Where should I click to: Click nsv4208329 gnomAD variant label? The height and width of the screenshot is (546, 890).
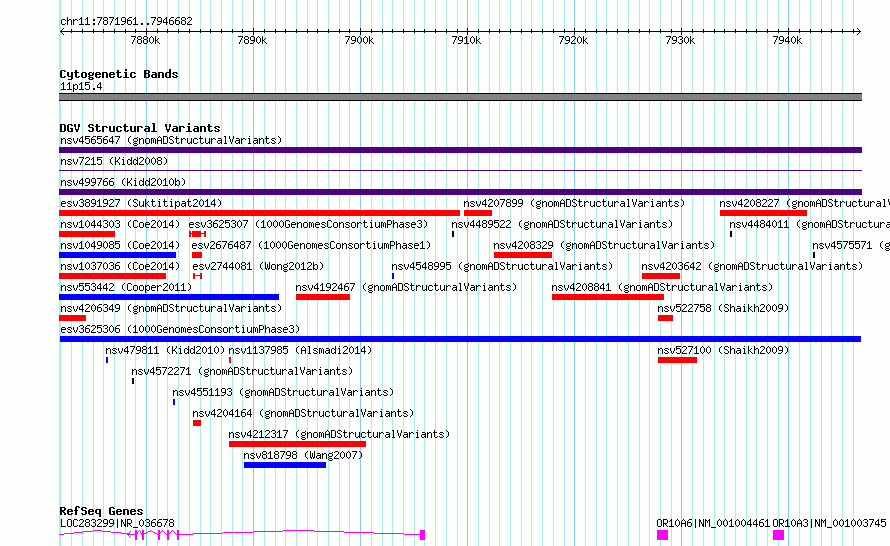pos(604,245)
